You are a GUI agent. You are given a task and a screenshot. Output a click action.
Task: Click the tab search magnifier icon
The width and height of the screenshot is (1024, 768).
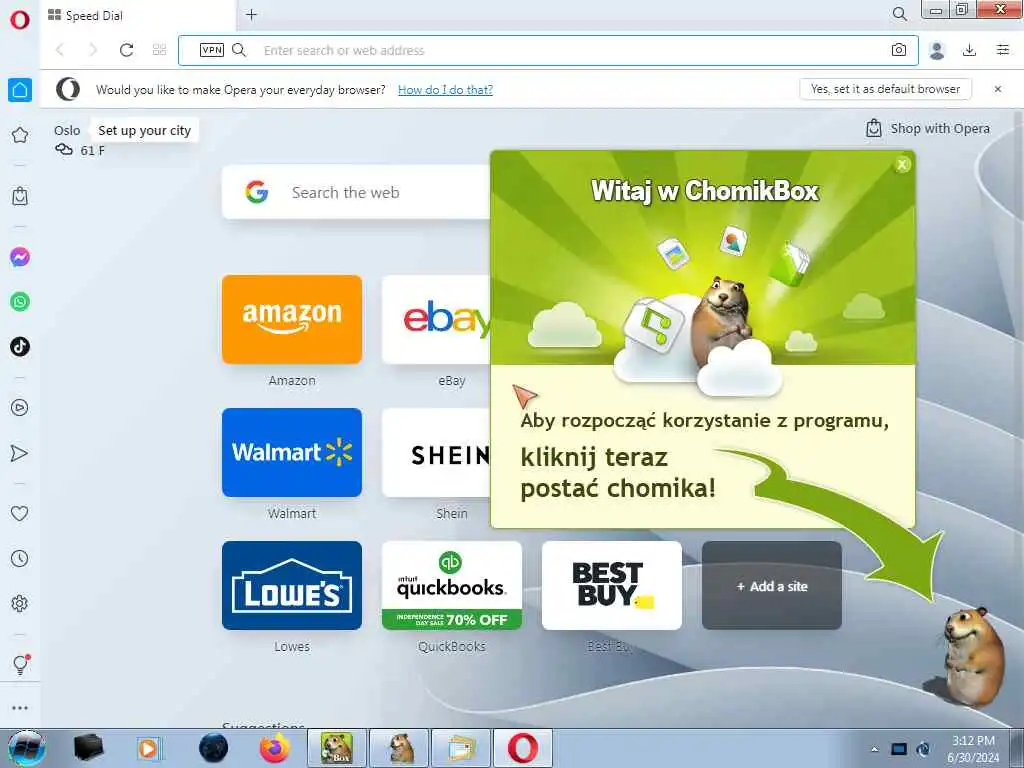(x=899, y=14)
